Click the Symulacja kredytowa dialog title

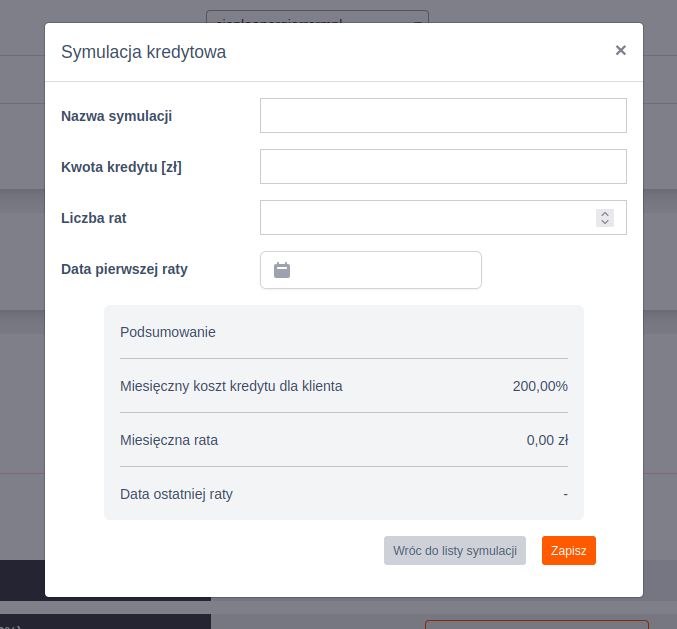[144, 52]
